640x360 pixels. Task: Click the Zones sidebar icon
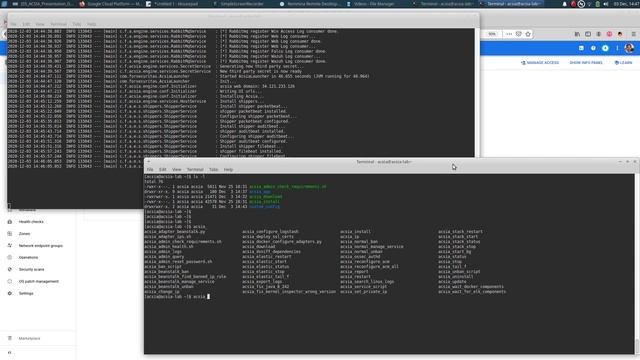point(10,233)
